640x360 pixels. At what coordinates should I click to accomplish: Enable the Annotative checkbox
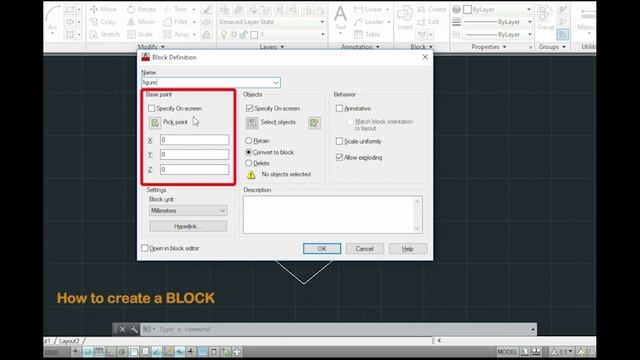[339, 108]
